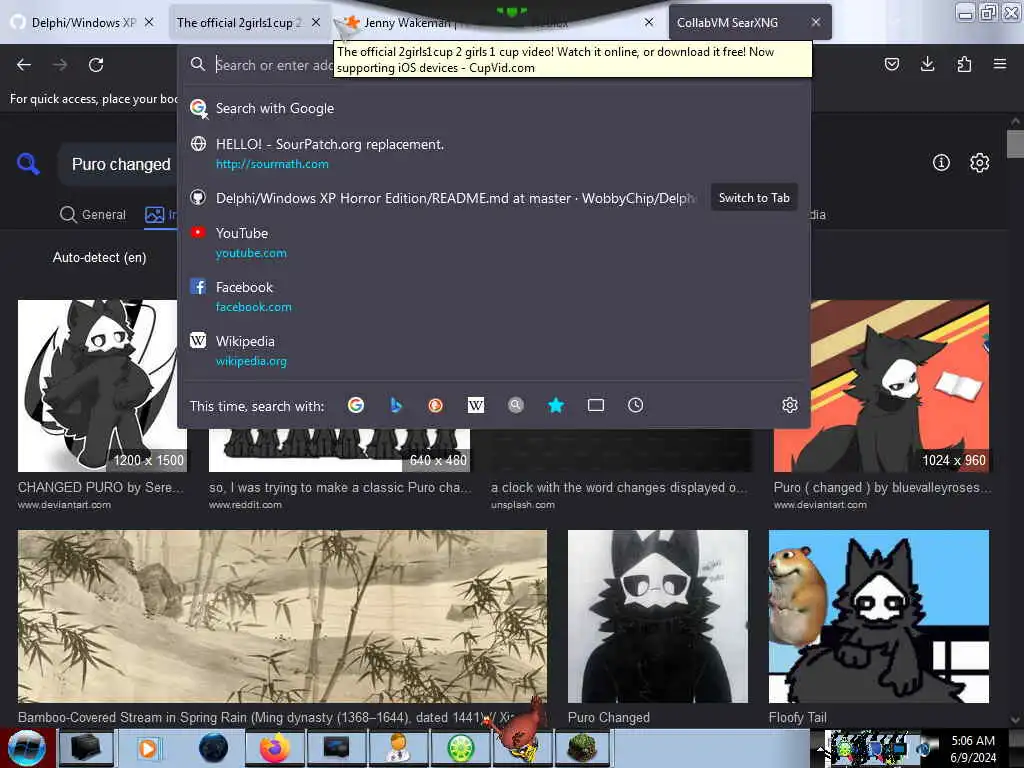Open the HELLO! SourPatch.org replacement suggestion
Viewport: 1024px width, 768px height.
[494, 153]
